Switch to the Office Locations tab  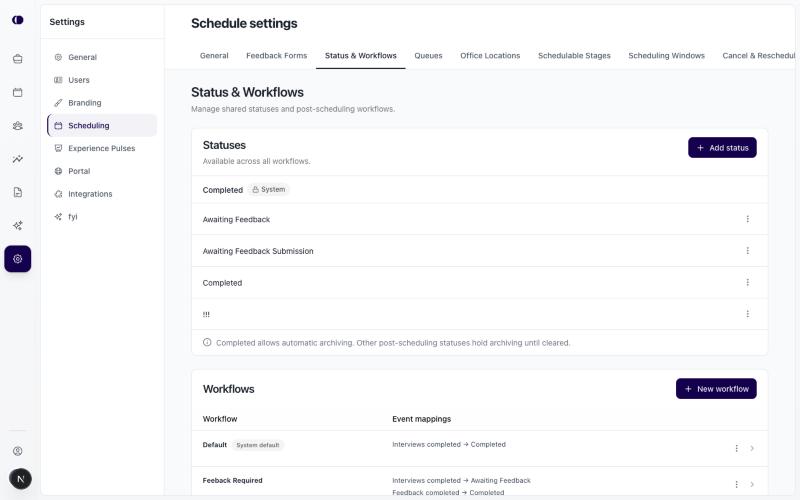point(490,56)
